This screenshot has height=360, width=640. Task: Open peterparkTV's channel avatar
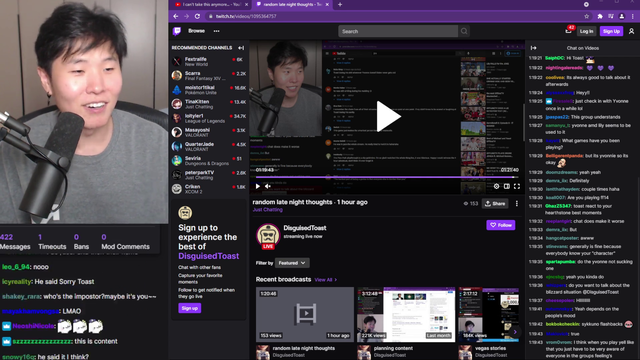pyautogui.click(x=177, y=175)
